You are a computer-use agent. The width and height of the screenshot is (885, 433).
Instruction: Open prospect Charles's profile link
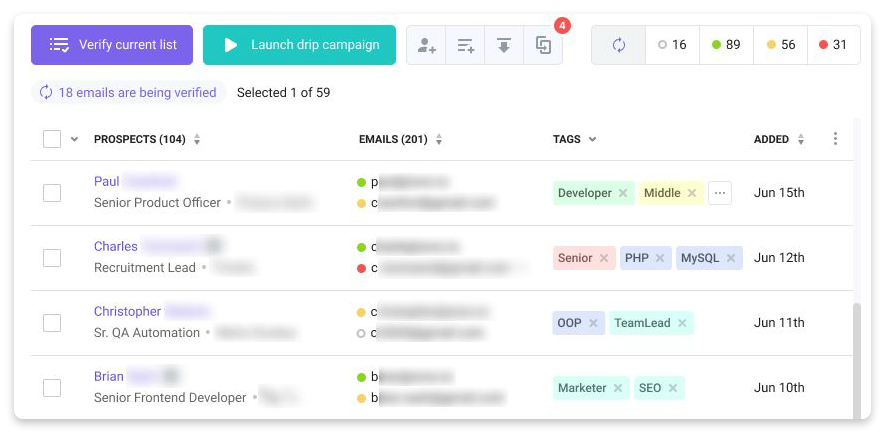pos(116,247)
